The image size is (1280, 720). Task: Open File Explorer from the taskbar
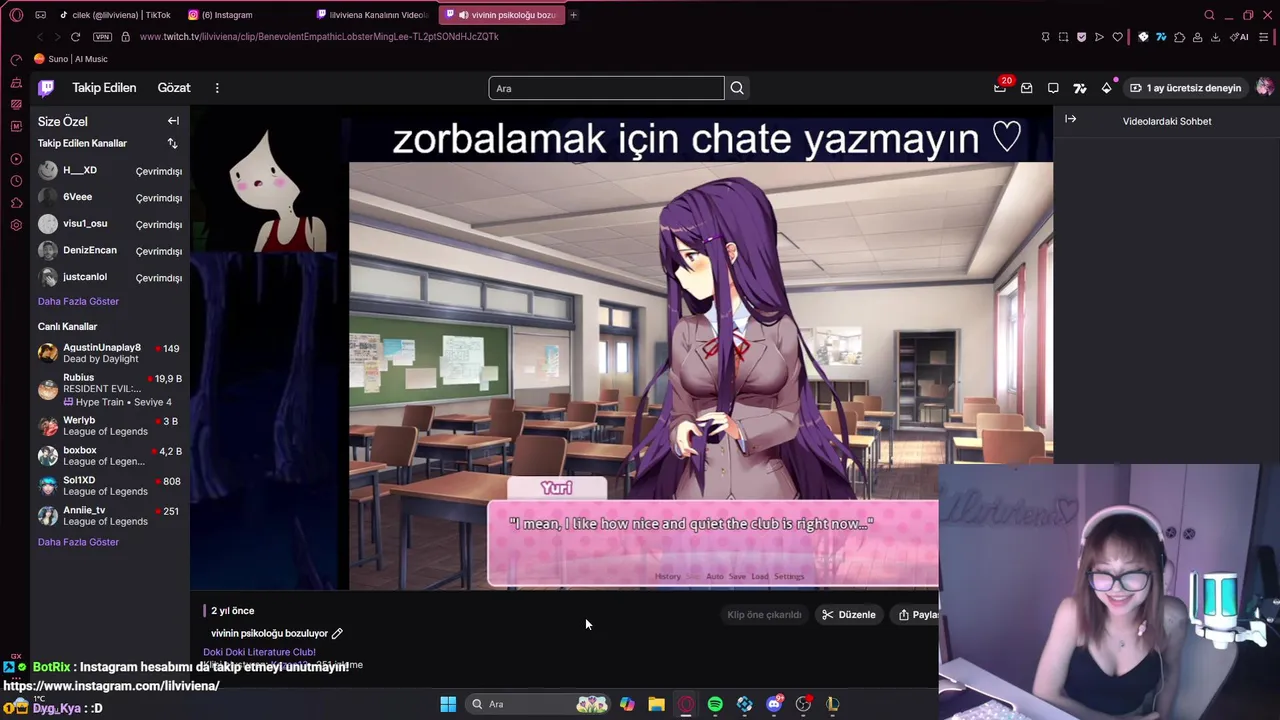point(656,704)
